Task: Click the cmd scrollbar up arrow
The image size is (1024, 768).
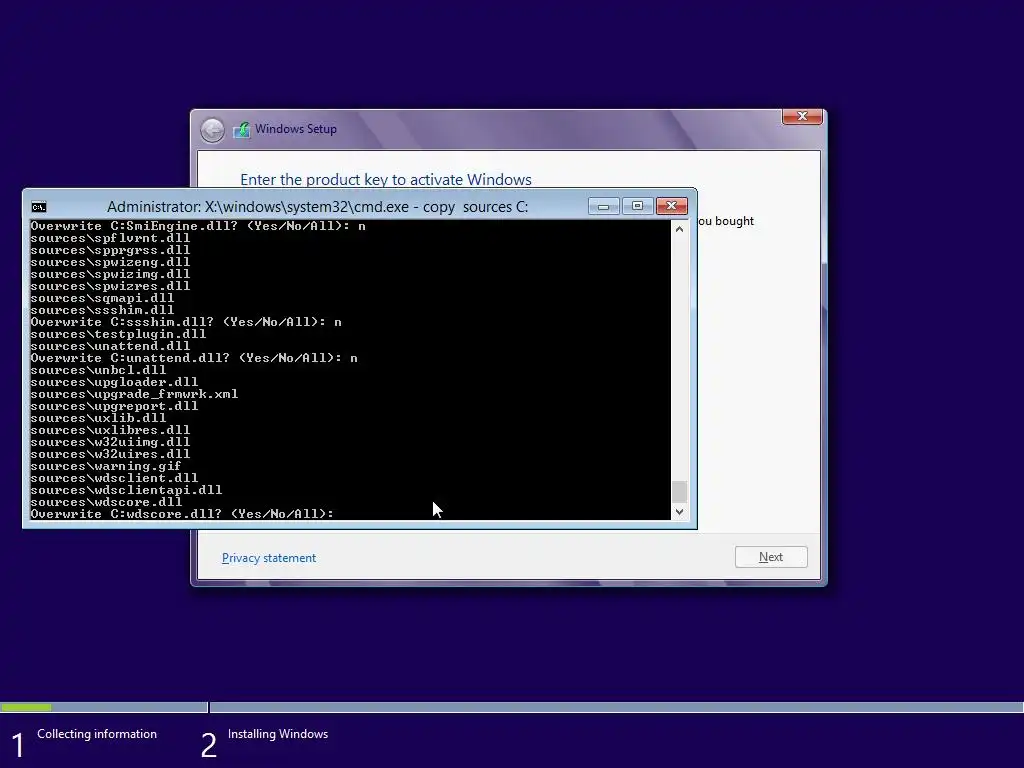Action: click(679, 229)
